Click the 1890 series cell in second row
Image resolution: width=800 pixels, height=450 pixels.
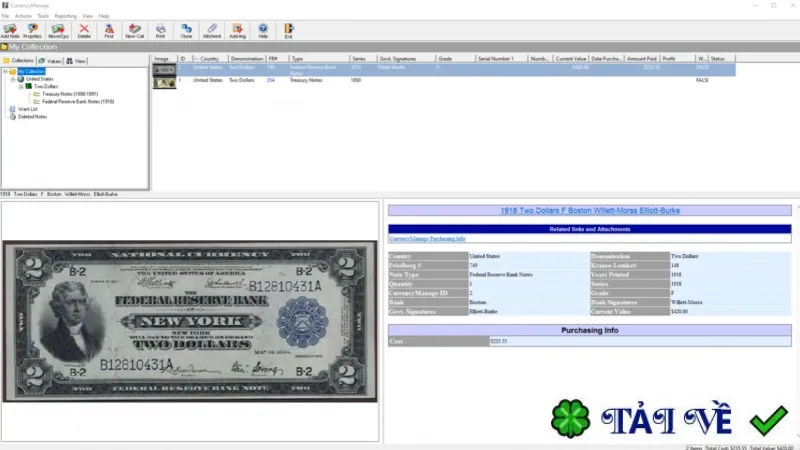tap(356, 80)
